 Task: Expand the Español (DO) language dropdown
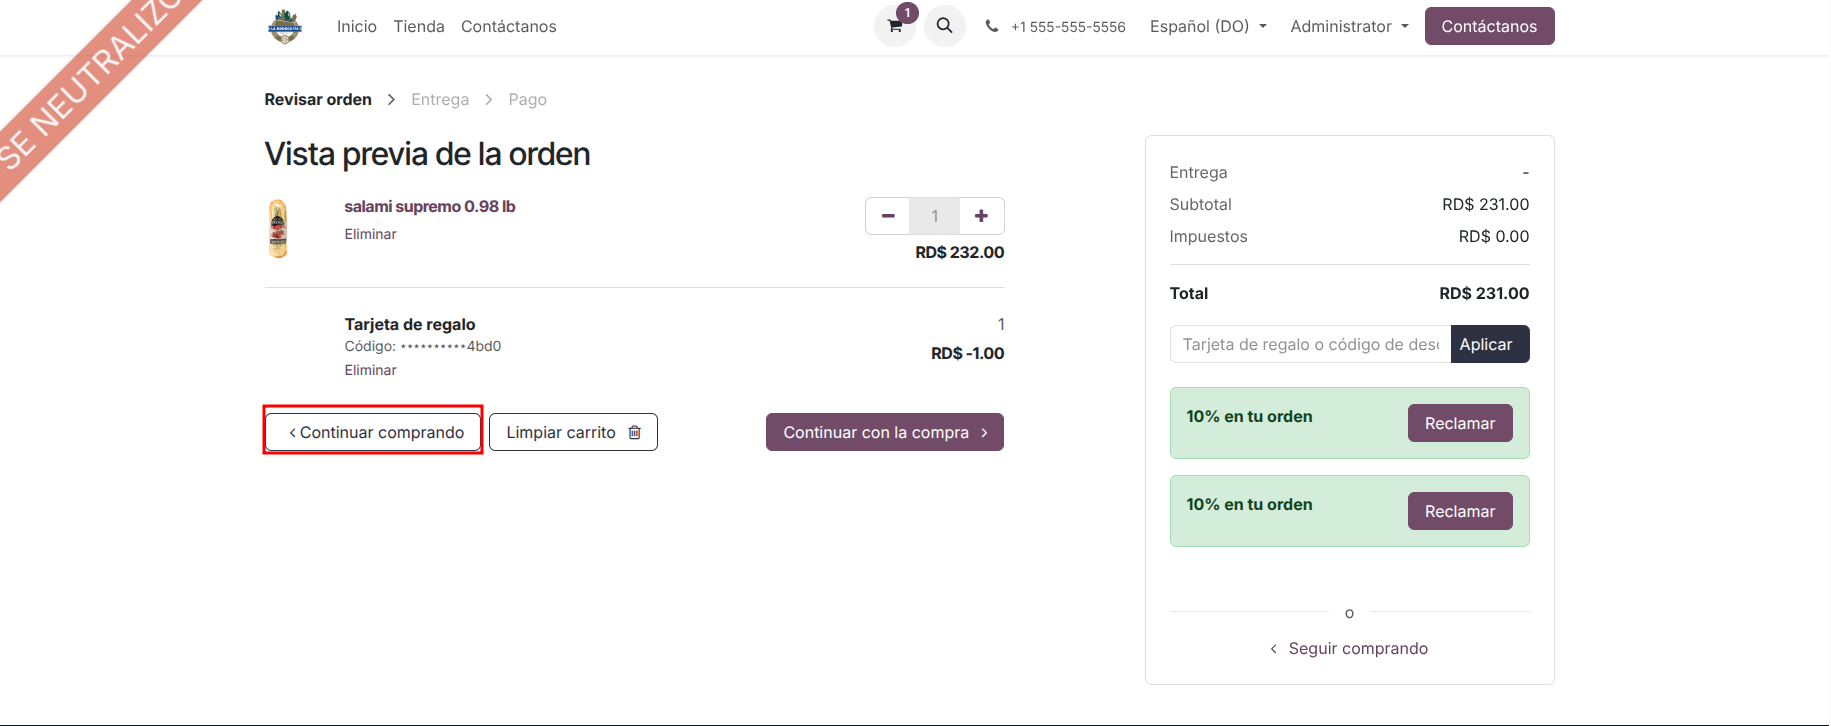coord(1208,26)
